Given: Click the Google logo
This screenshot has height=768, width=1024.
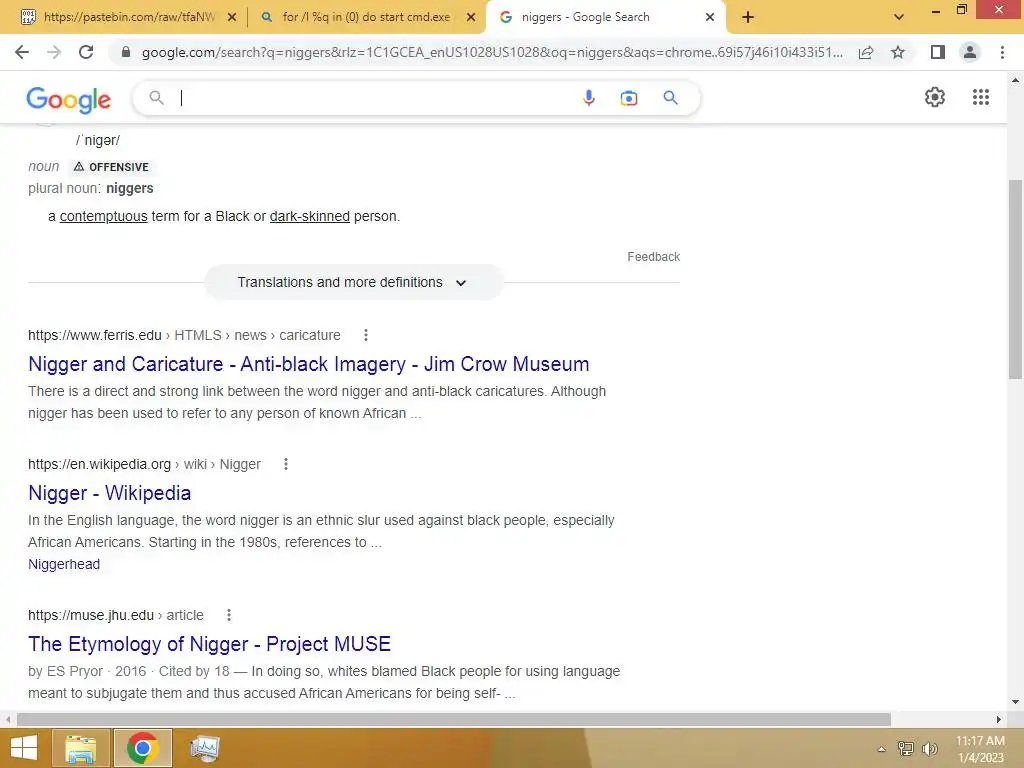Looking at the screenshot, I should [x=69, y=99].
